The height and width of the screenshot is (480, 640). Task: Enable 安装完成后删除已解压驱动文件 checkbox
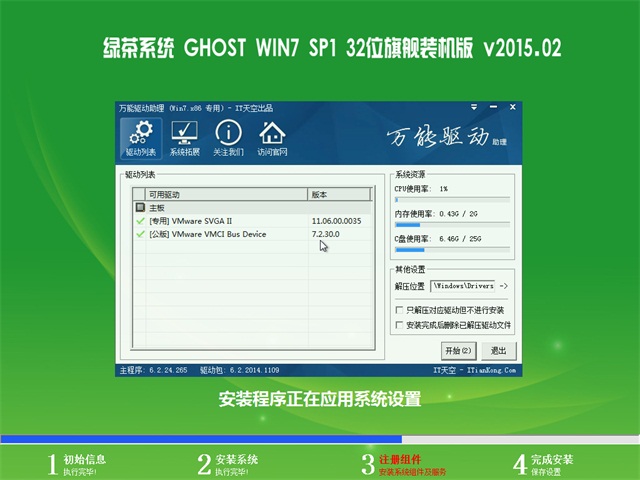(400, 326)
